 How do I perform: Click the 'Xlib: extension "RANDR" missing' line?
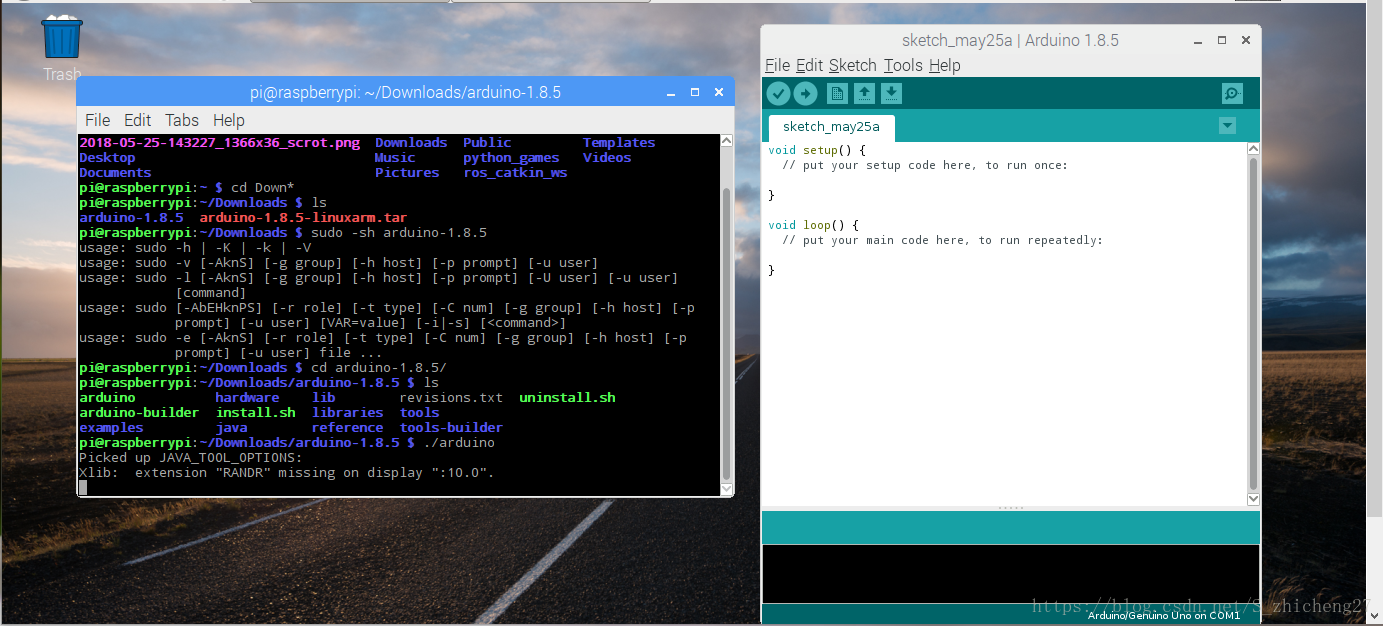click(x=287, y=472)
